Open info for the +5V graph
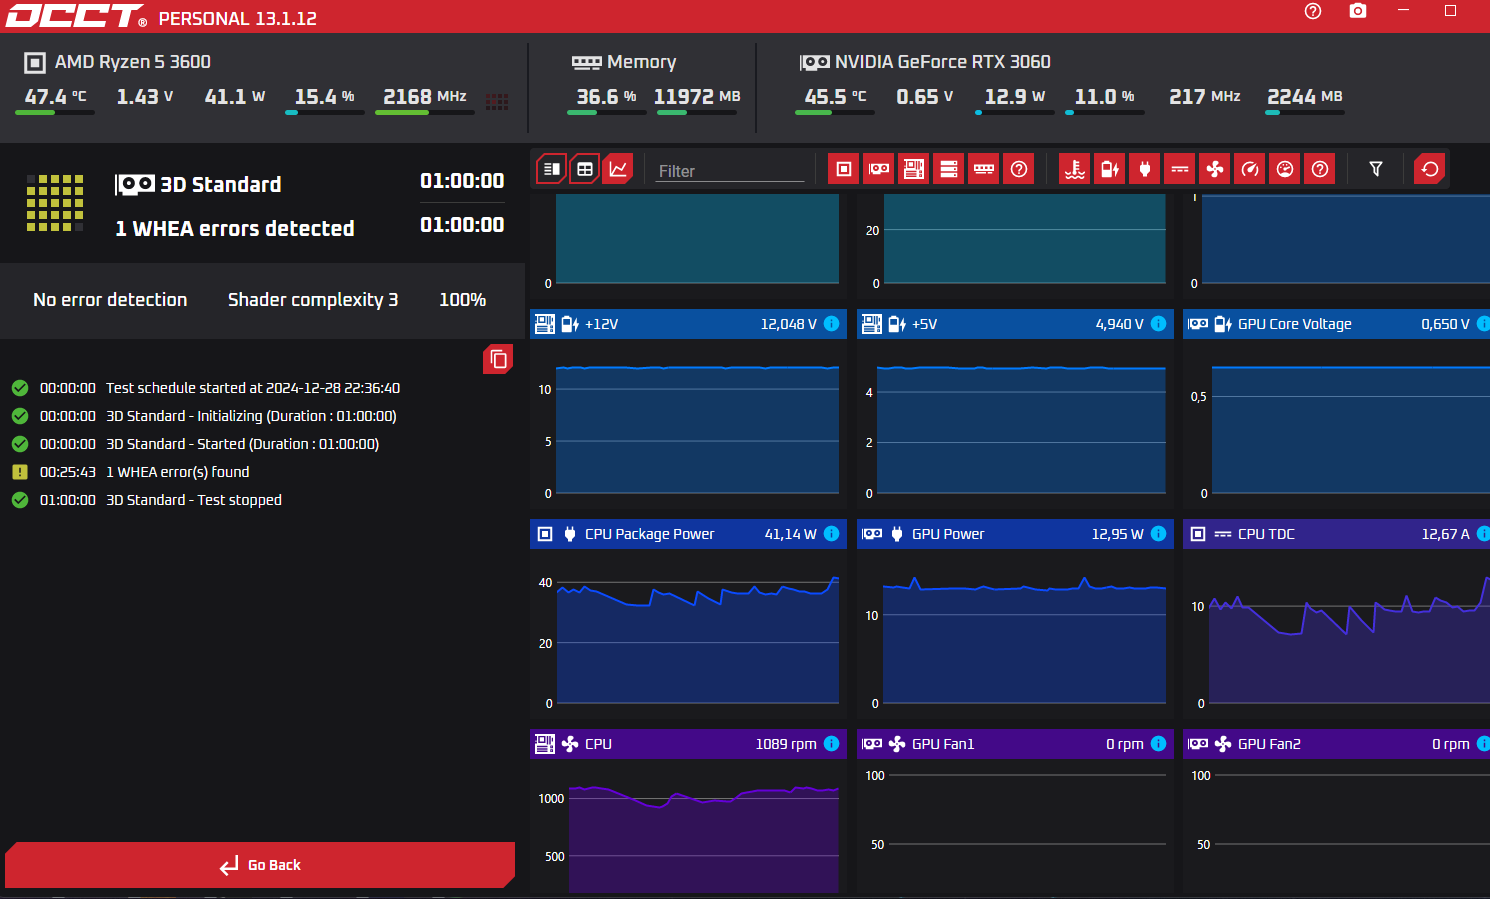Viewport: 1490px width, 899px height. pos(1158,324)
